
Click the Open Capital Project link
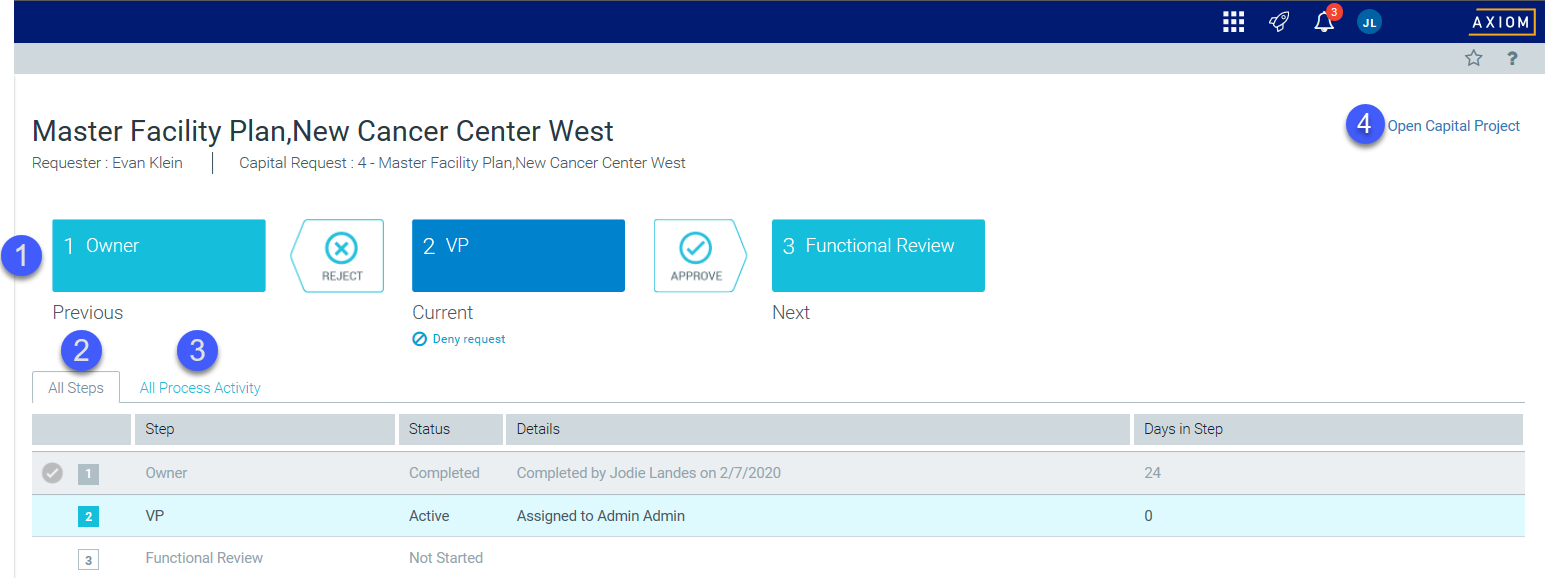(1453, 126)
